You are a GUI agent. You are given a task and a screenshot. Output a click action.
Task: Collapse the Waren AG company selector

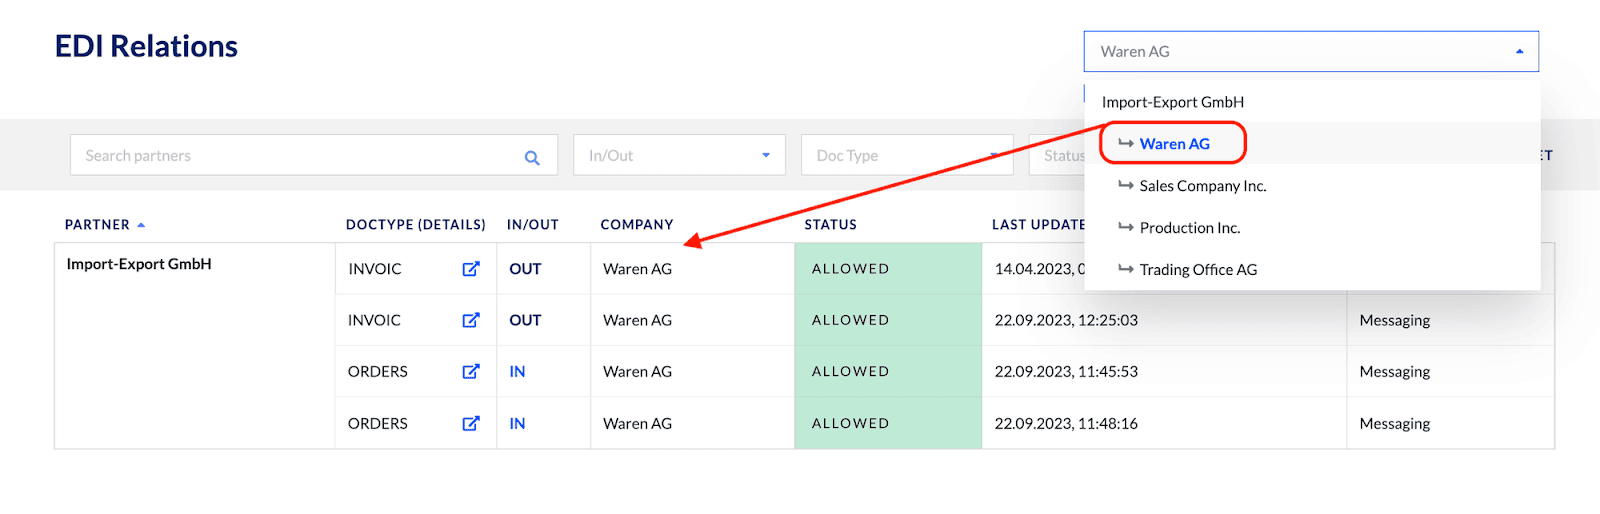[1519, 52]
